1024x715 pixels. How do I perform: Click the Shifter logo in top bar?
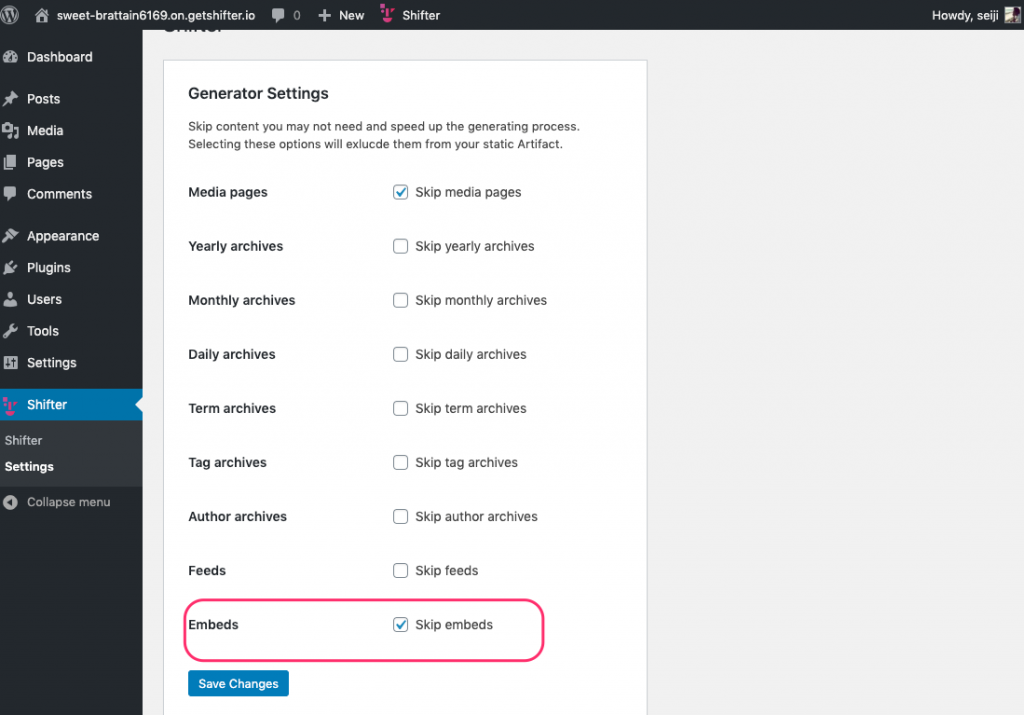coord(387,14)
